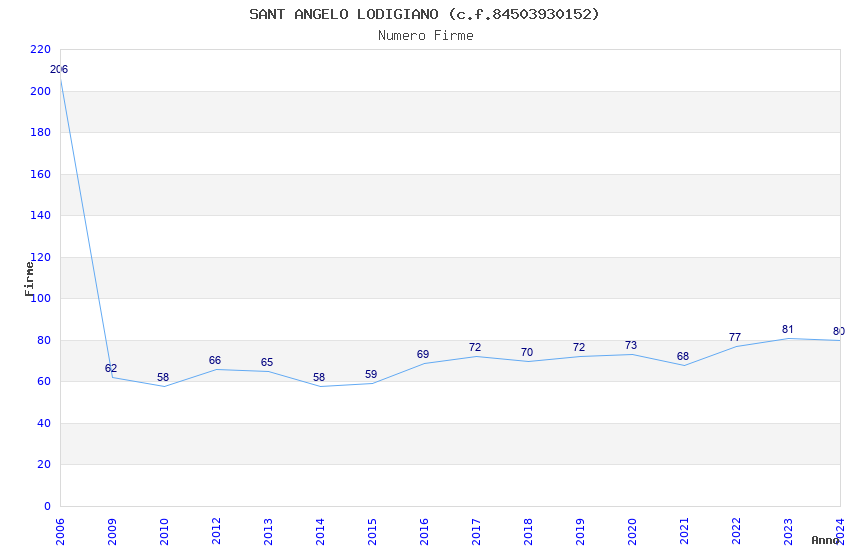Click the 81 data label for 2023
The image size is (850, 550).
coord(788,329)
